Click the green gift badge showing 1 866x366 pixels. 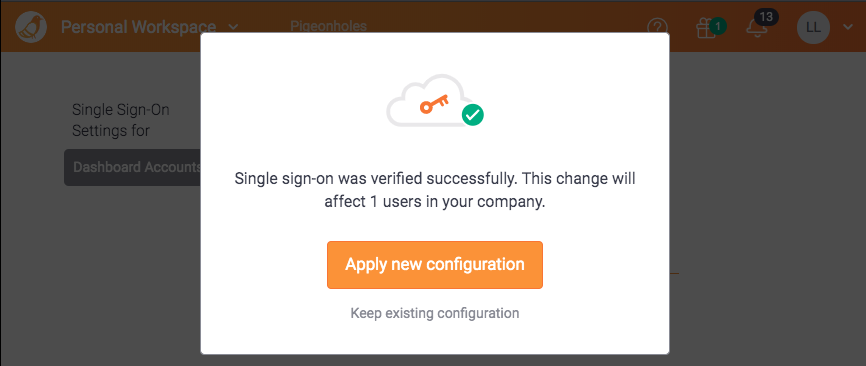coord(717,26)
